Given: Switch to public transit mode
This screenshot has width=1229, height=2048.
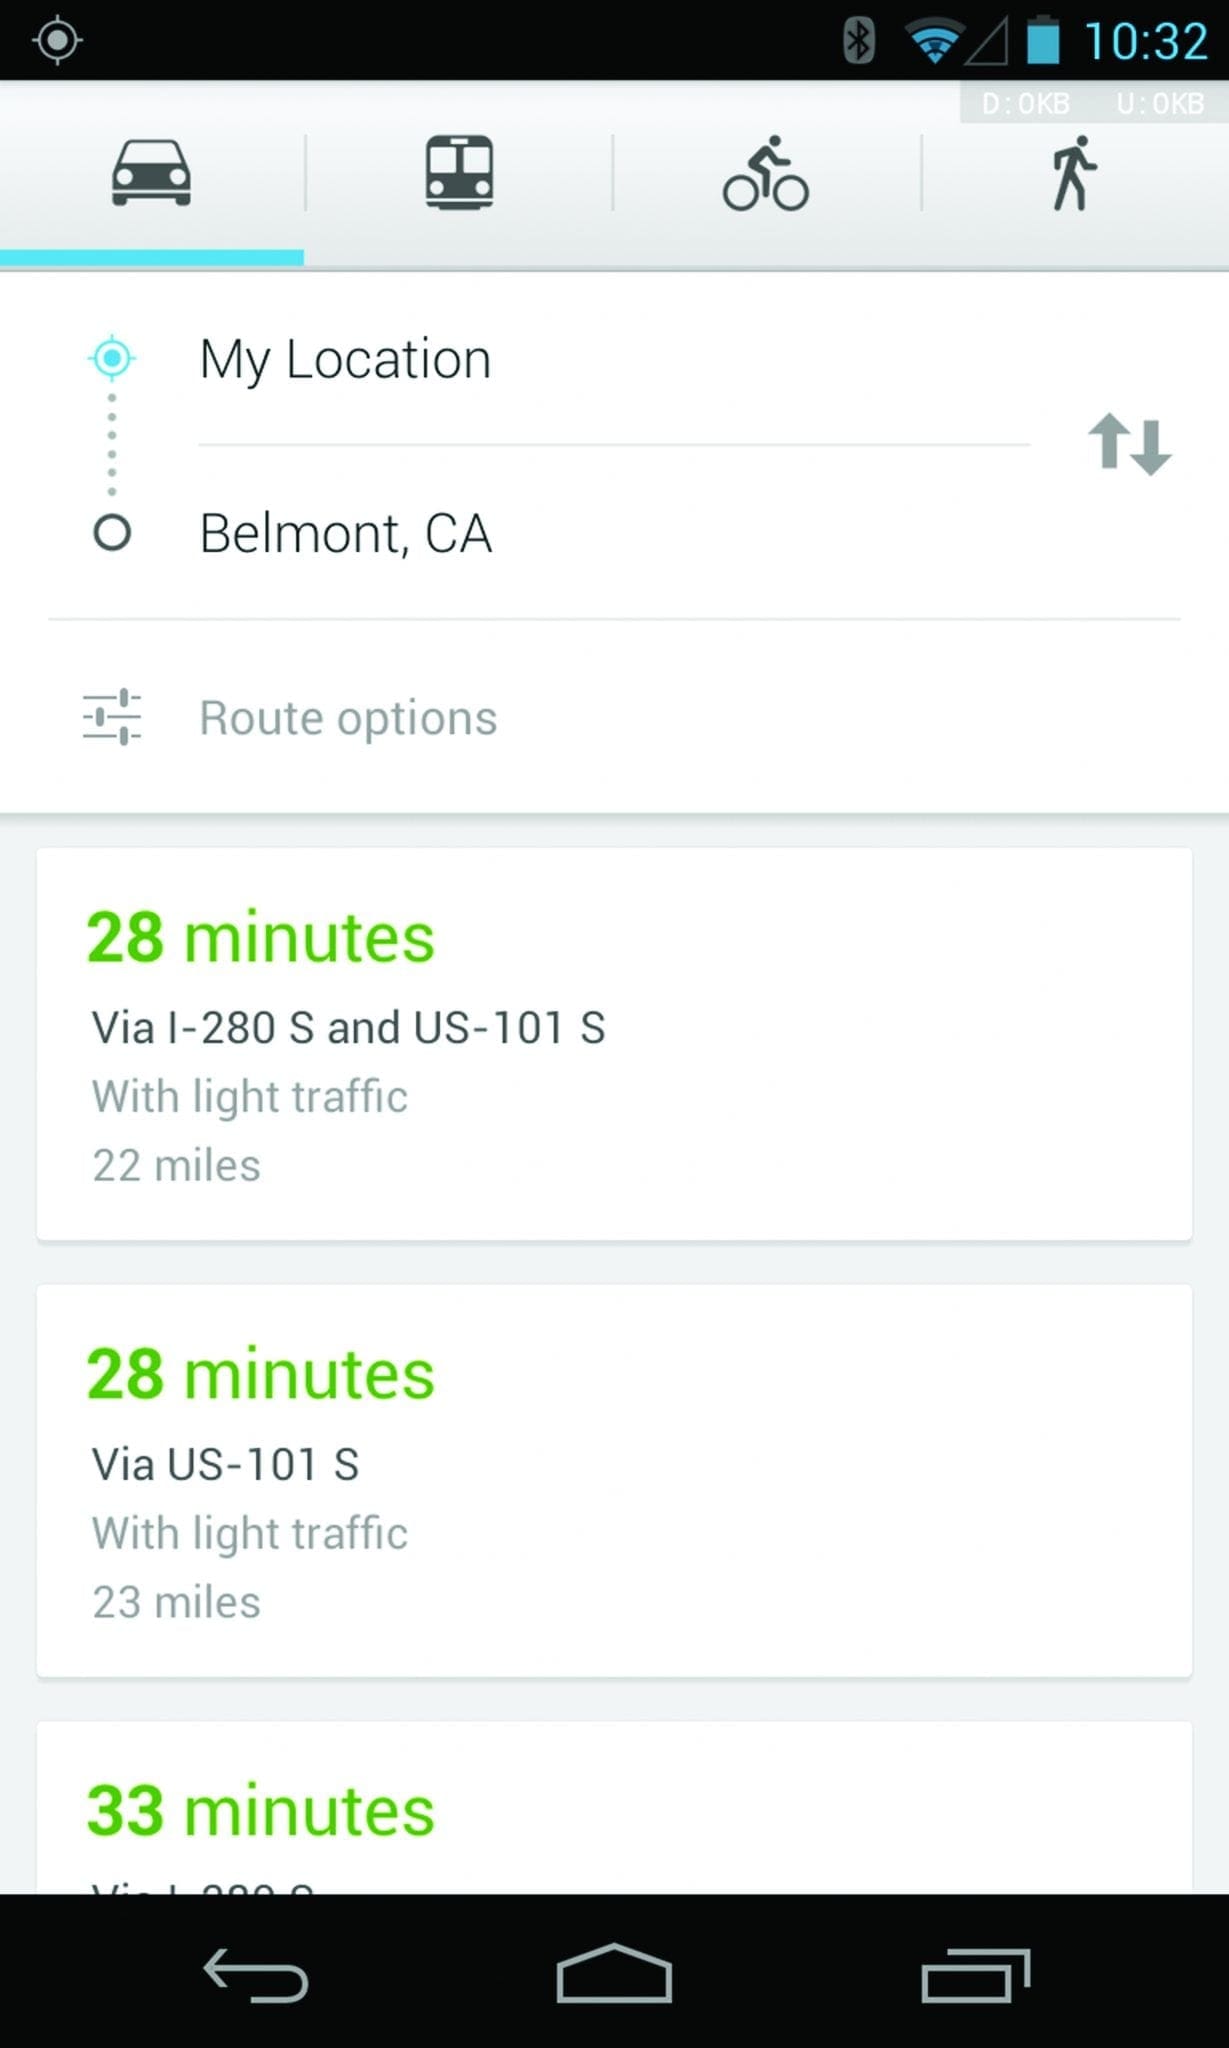Looking at the screenshot, I should tap(459, 172).
